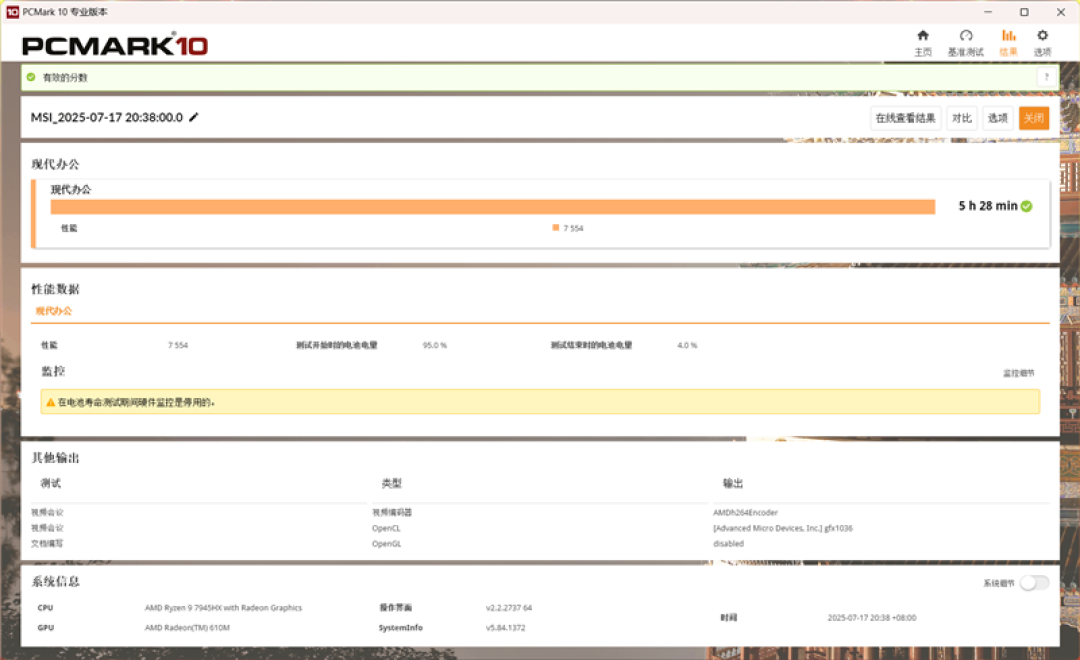
Task: Click the PCMARK10 logo
Action: tap(115, 45)
